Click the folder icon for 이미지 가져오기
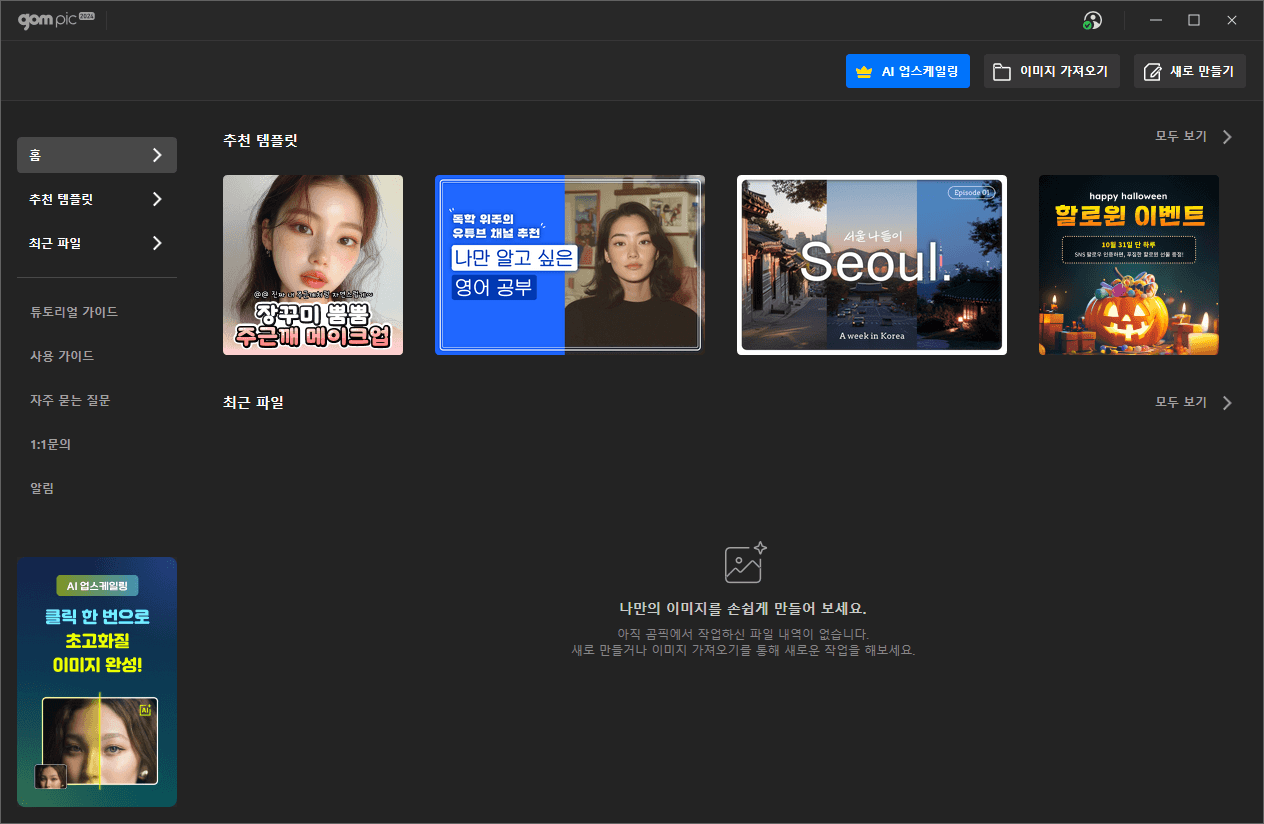The image size is (1264, 824). tap(1001, 72)
